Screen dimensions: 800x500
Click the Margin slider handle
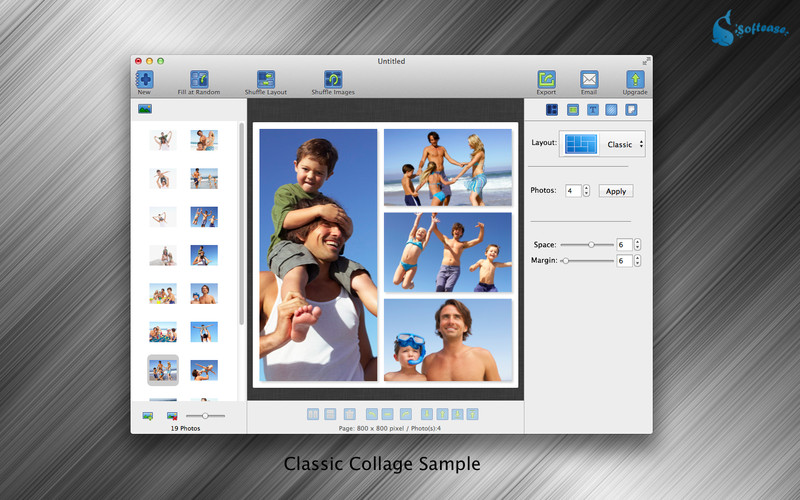[565, 261]
